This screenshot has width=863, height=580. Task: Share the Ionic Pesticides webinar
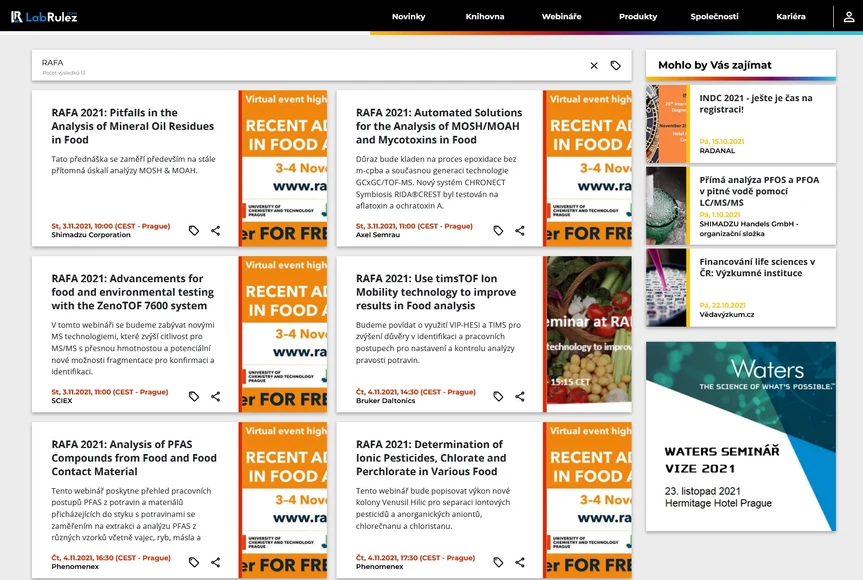pyautogui.click(x=520, y=562)
